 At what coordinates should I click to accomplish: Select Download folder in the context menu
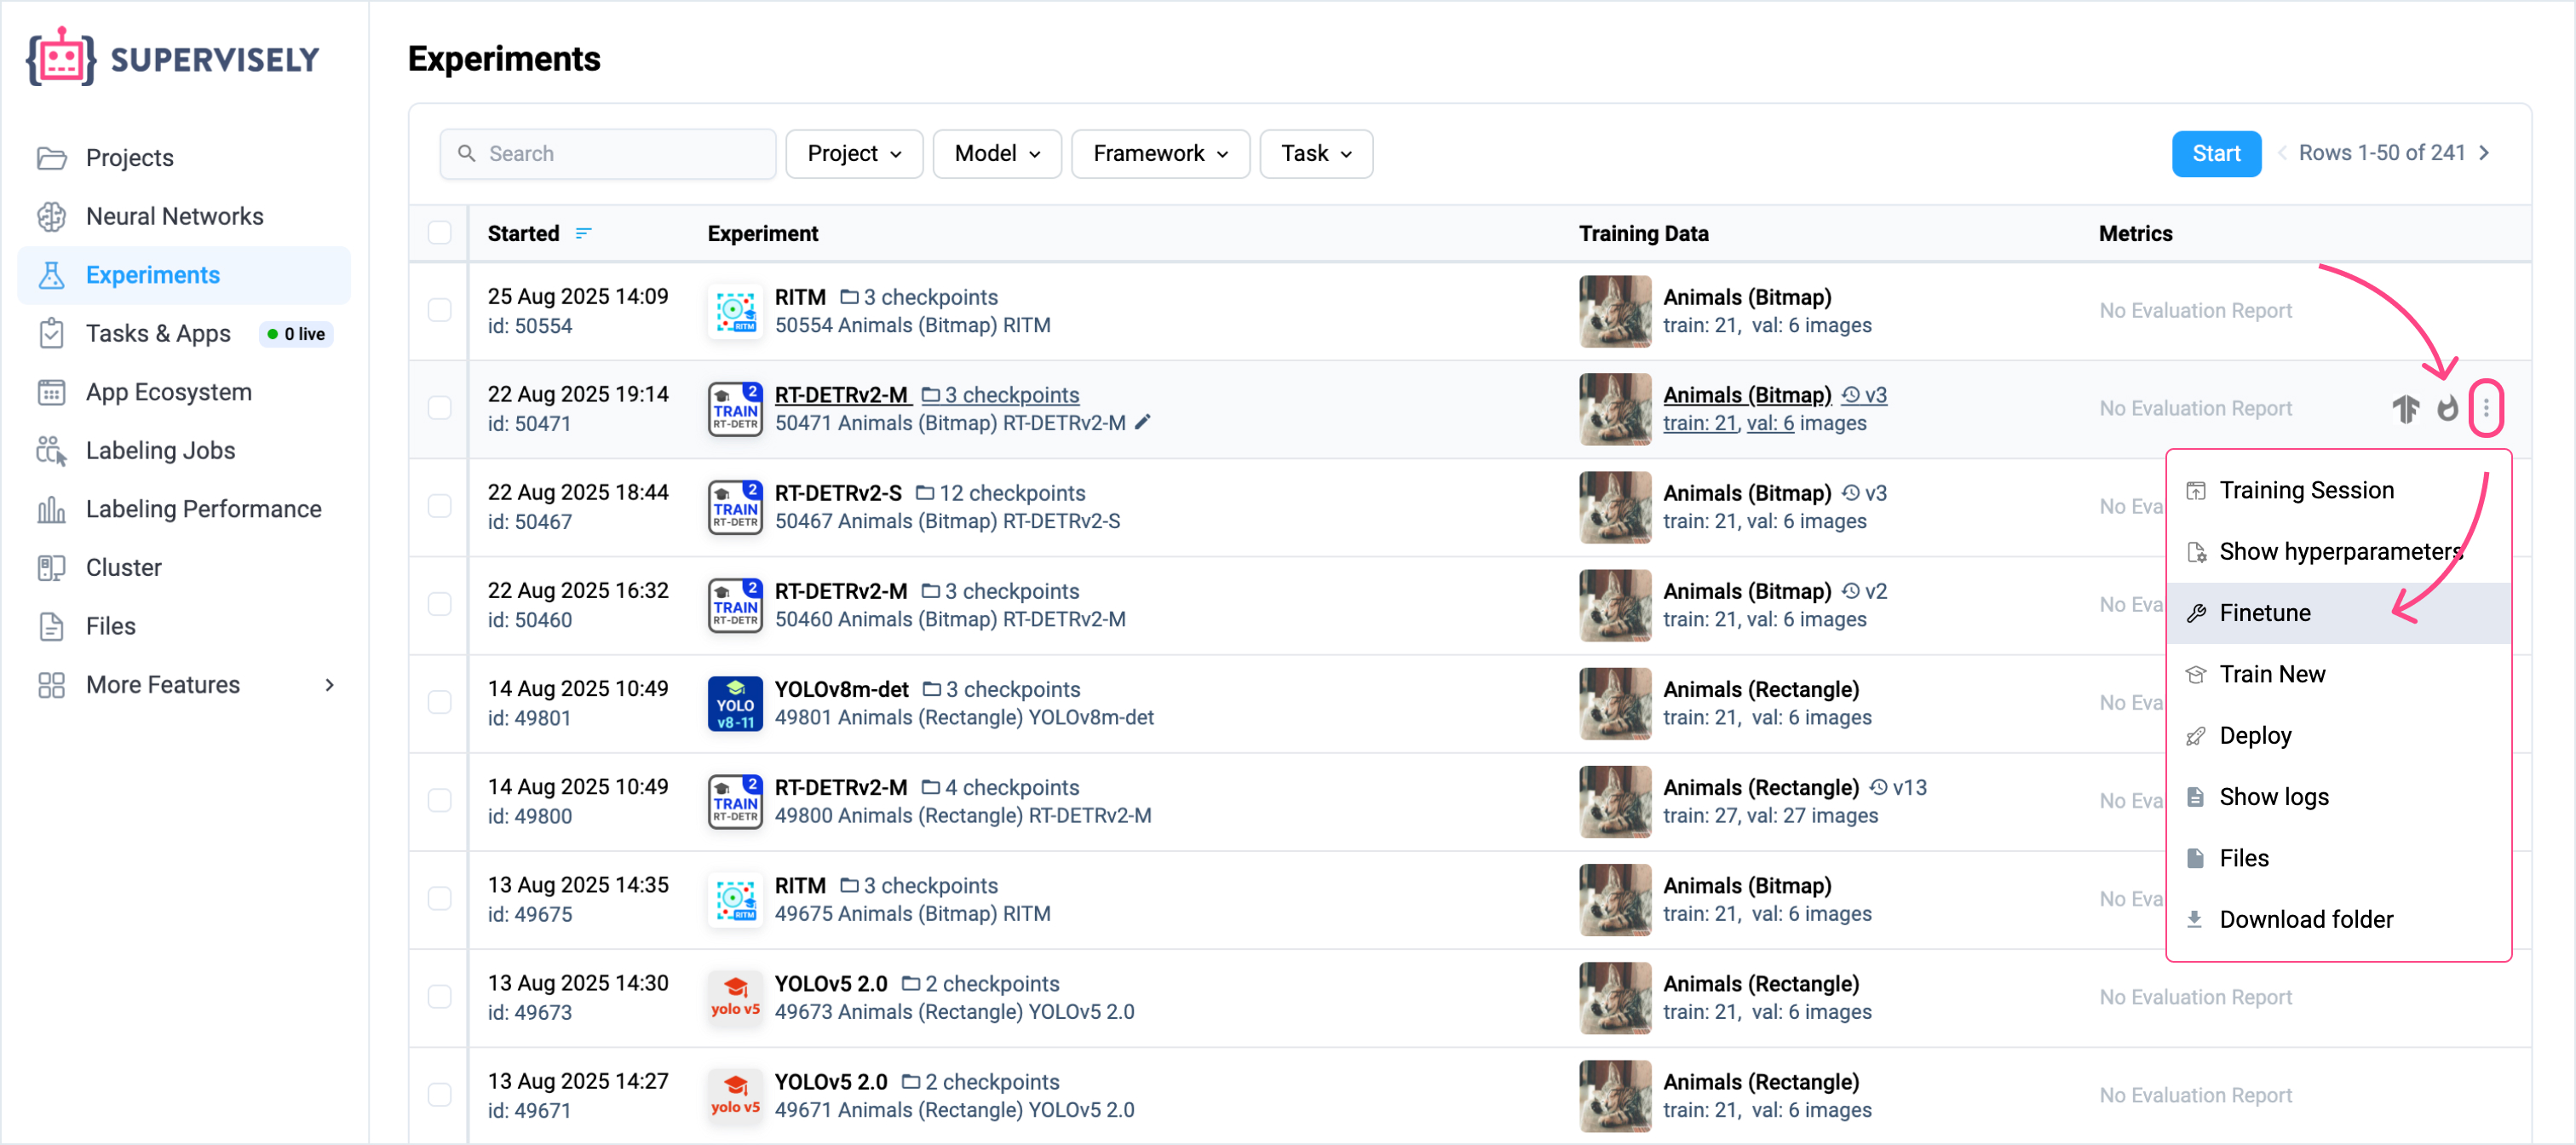2305,918
